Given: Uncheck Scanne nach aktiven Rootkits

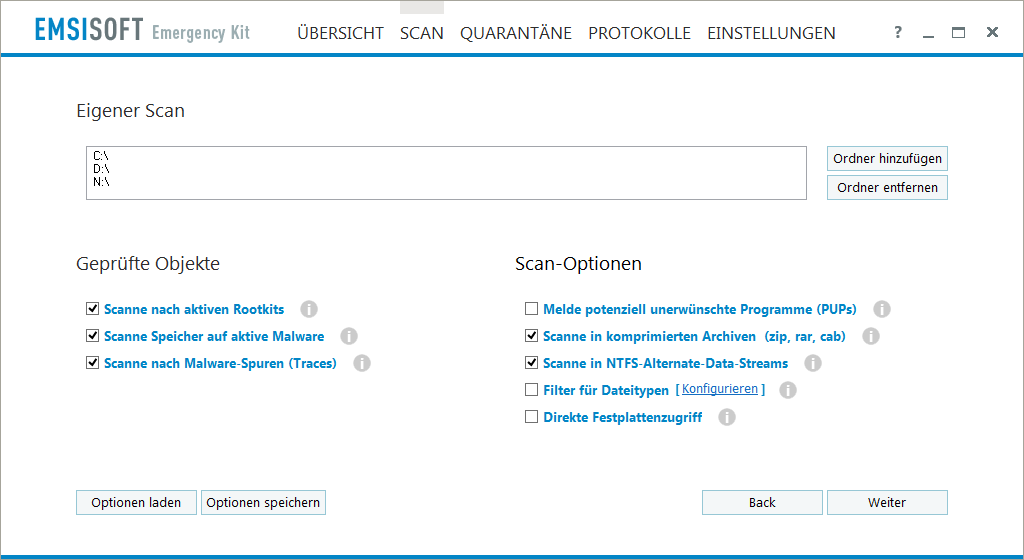Looking at the screenshot, I should 93,309.
